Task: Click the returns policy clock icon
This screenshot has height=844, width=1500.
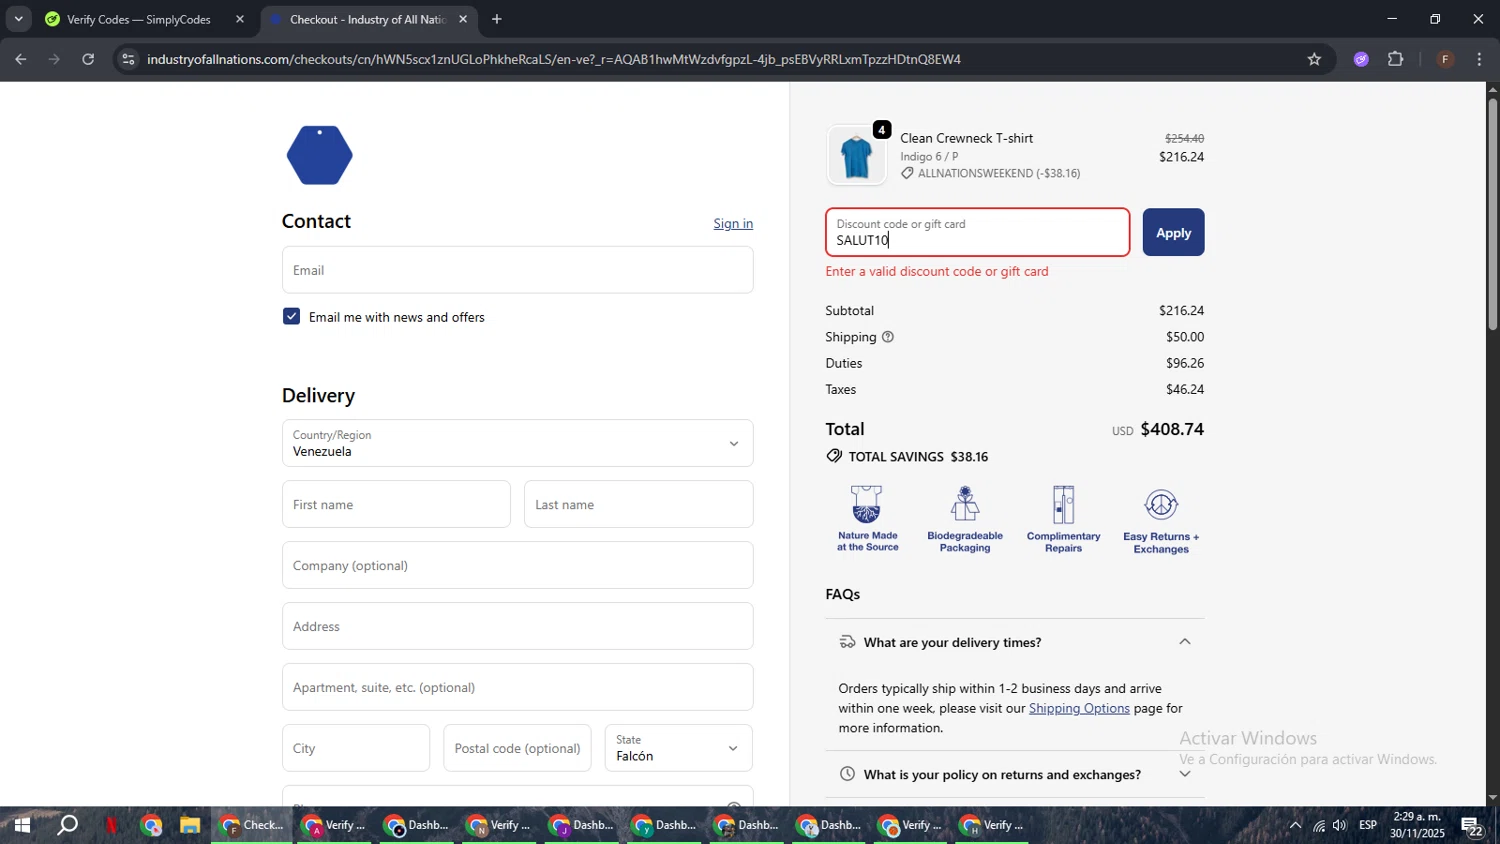Action: point(847,774)
